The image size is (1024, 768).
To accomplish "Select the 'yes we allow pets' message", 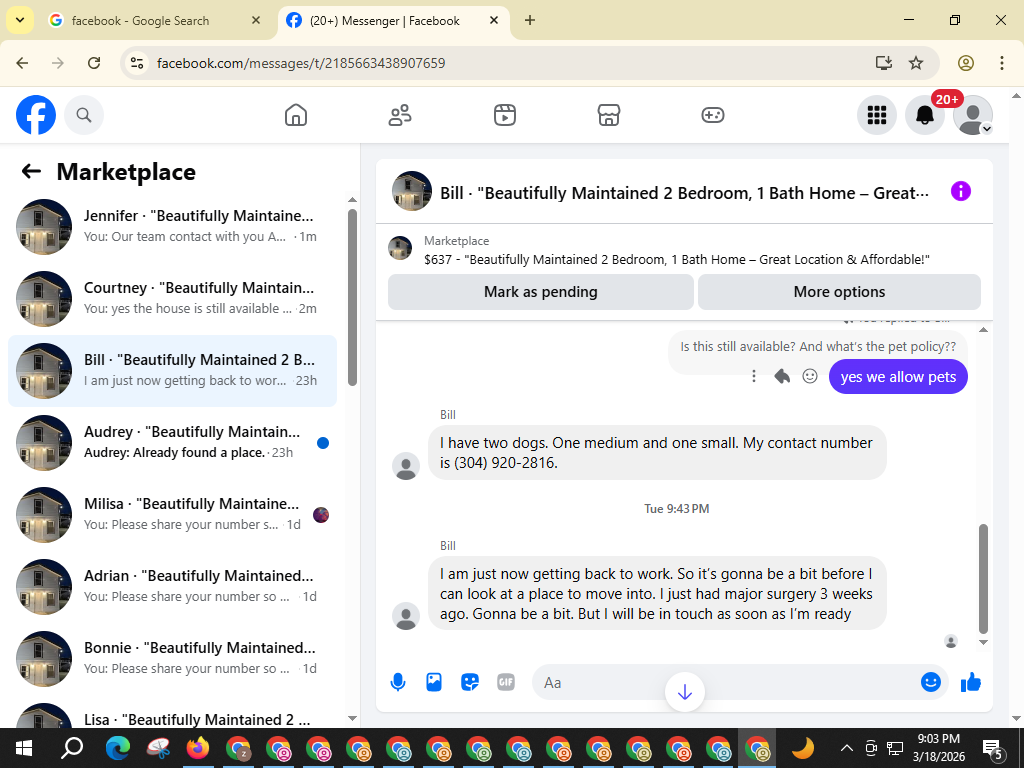I will pos(898,377).
